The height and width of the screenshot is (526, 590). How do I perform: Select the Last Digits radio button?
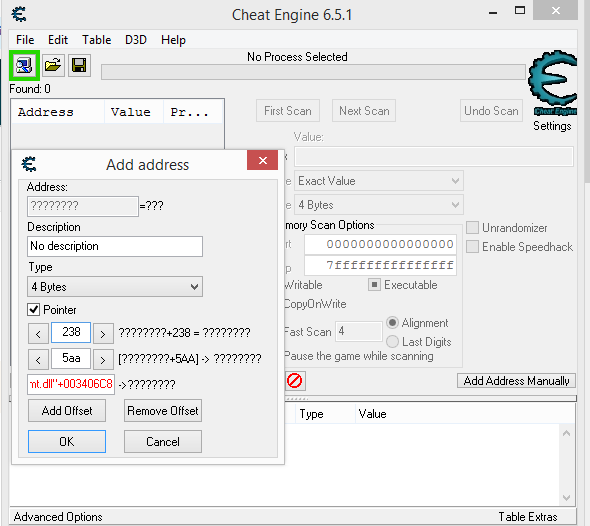pyautogui.click(x=392, y=342)
